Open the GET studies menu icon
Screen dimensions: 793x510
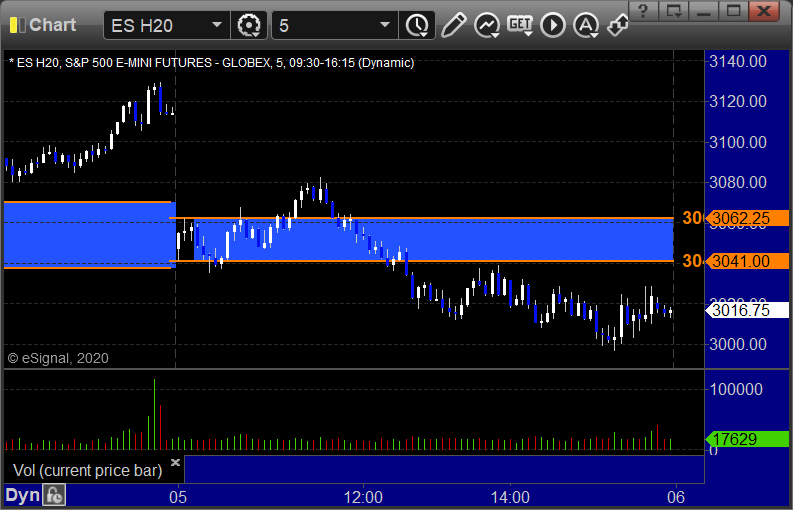(520, 25)
